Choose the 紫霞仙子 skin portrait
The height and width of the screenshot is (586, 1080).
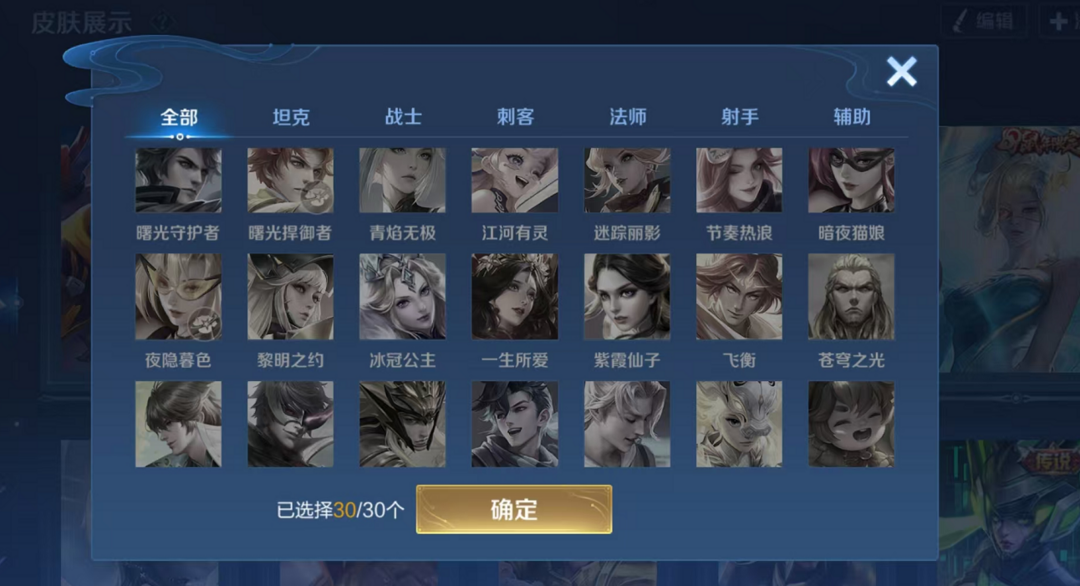pyautogui.click(x=627, y=296)
